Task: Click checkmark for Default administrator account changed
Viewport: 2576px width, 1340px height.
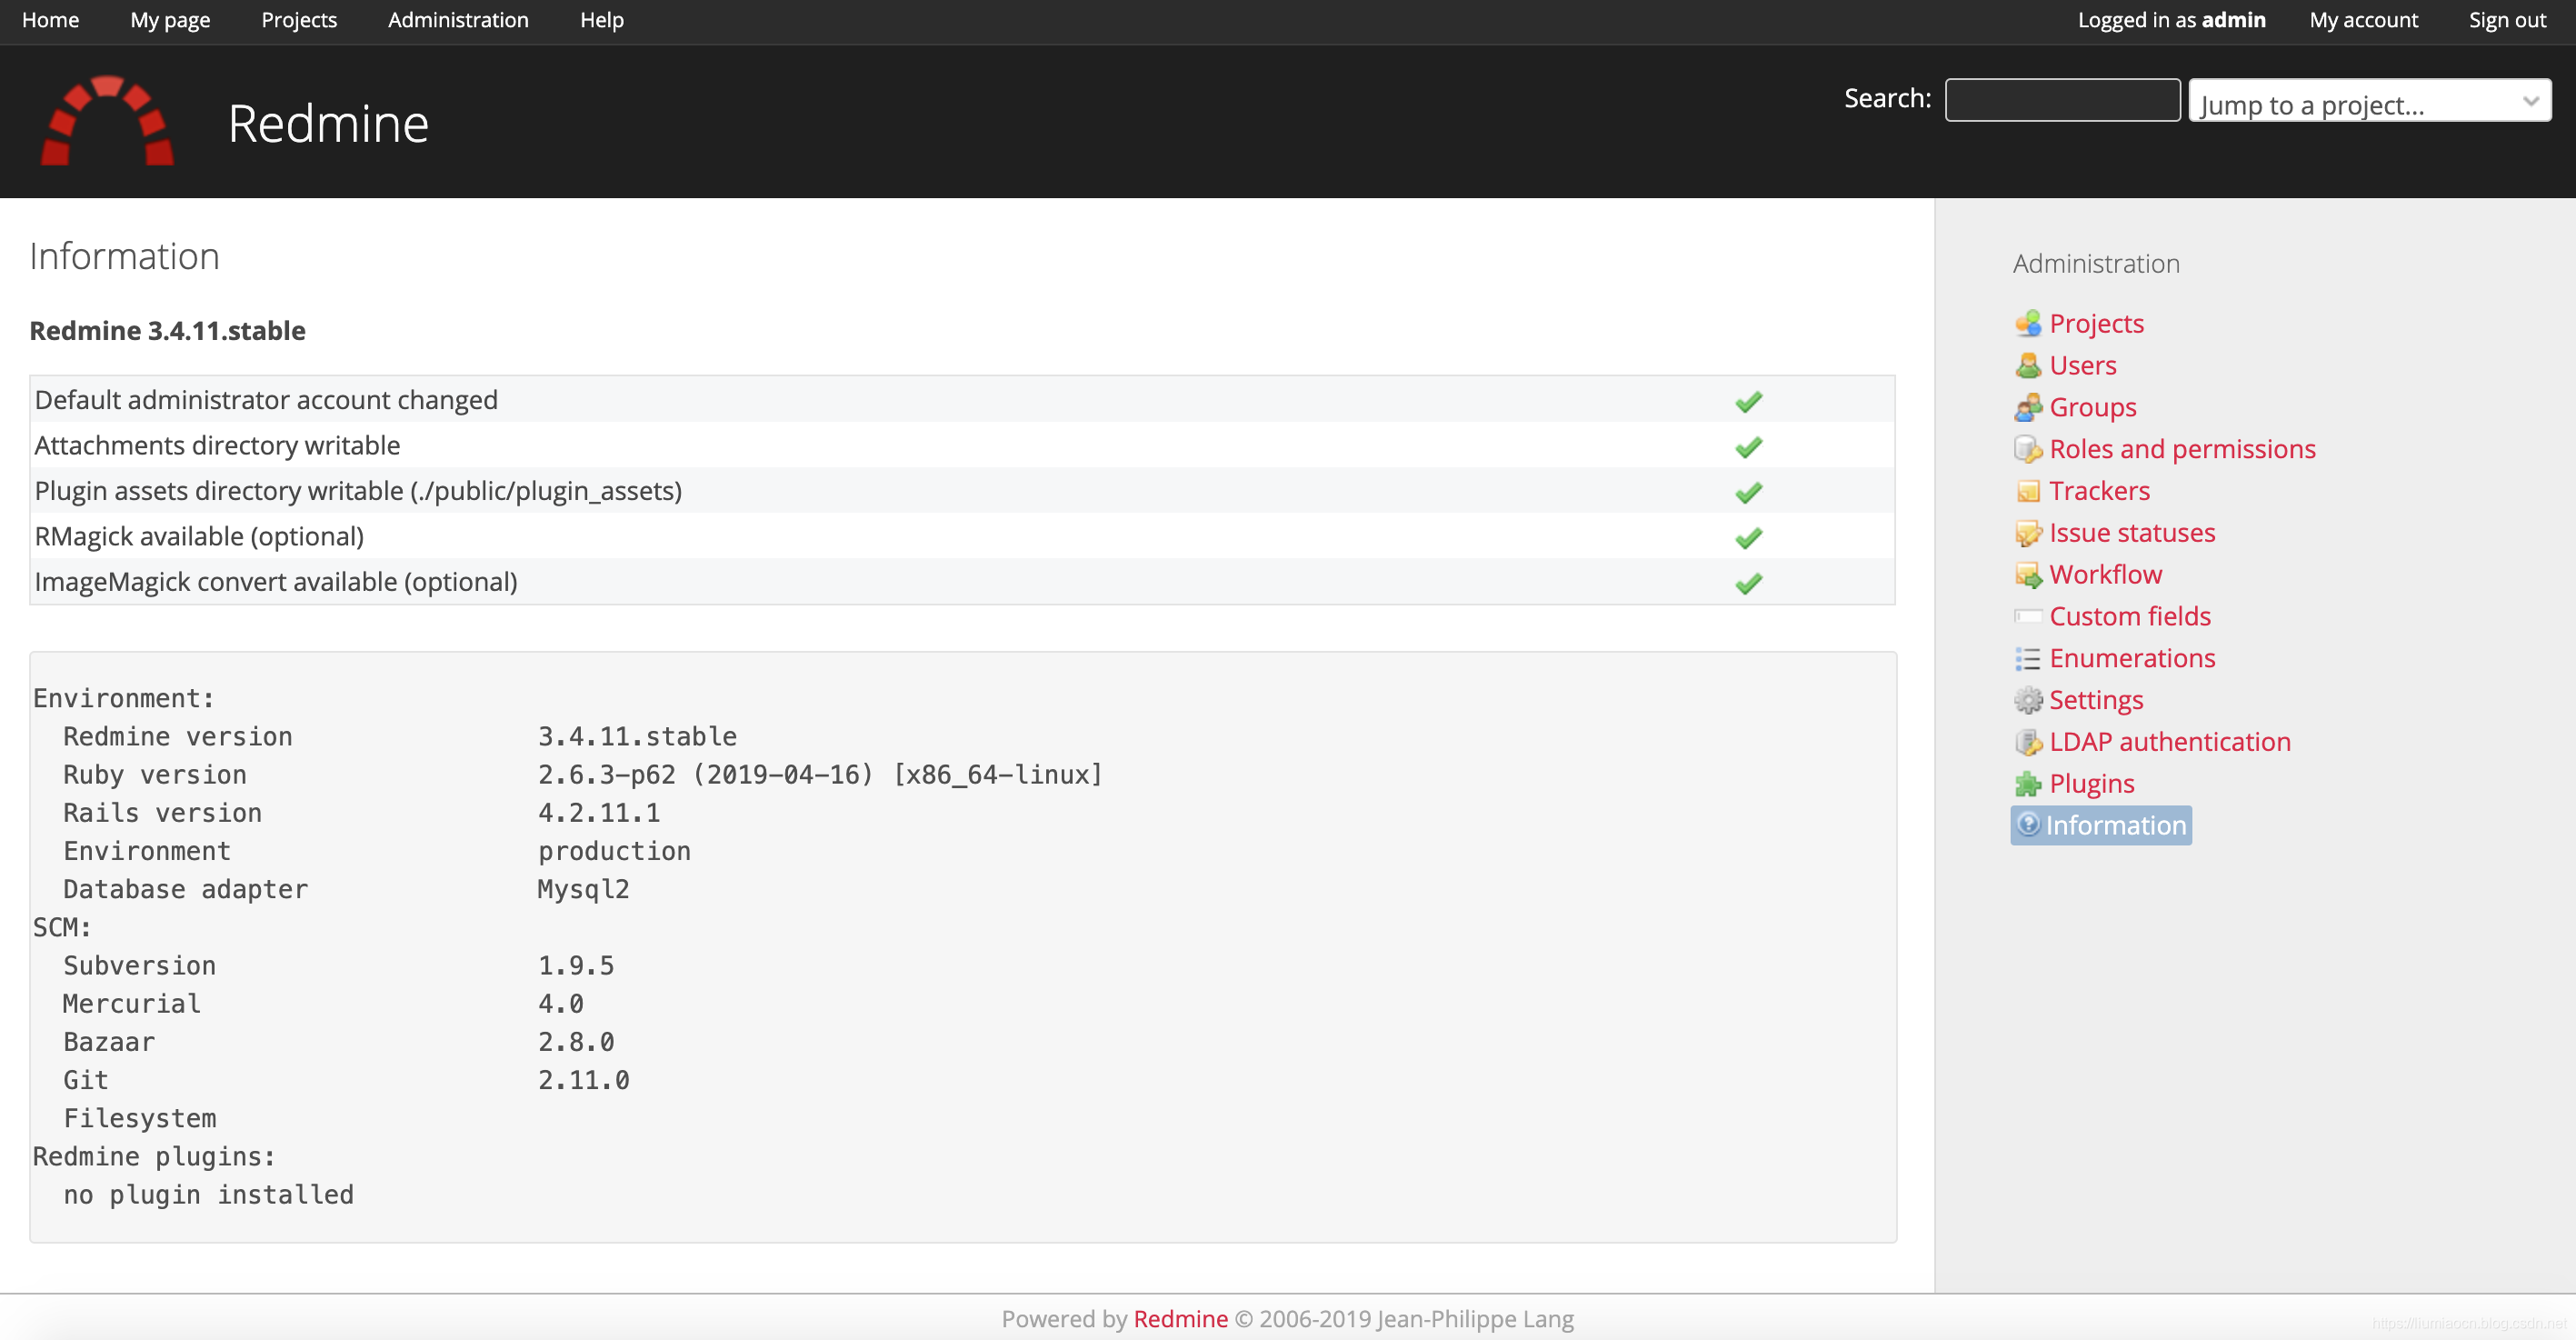Action: 1748,402
